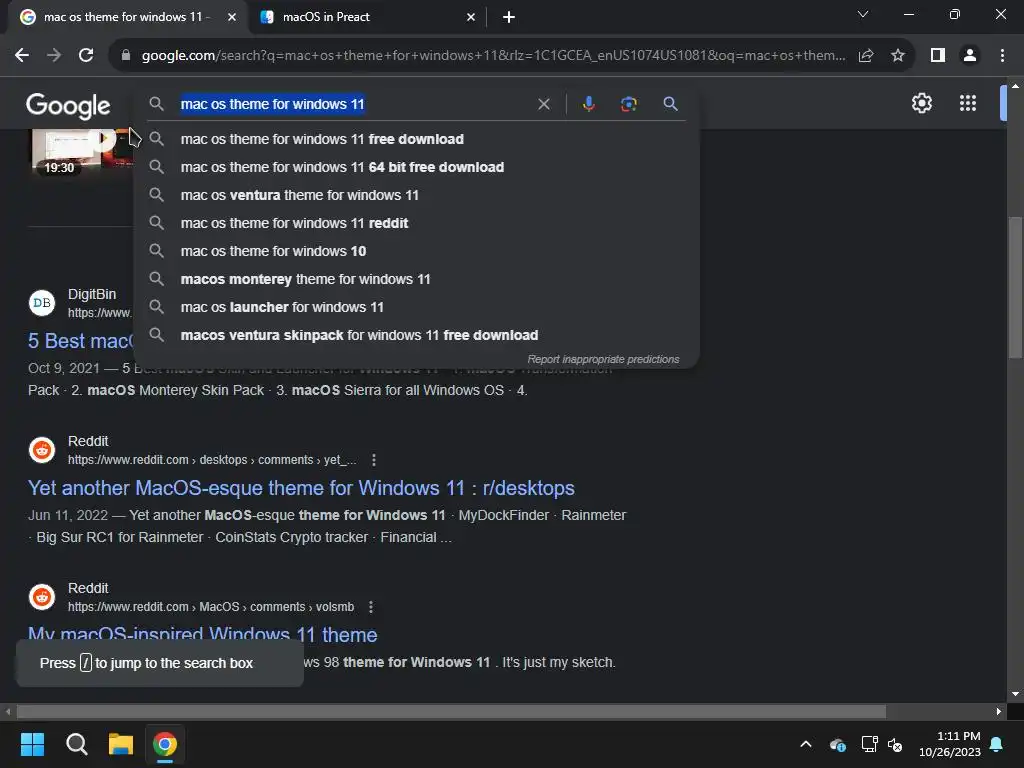Select the windows 10 theme suggestion
Screen dimensions: 1024x768
click(x=416, y=251)
